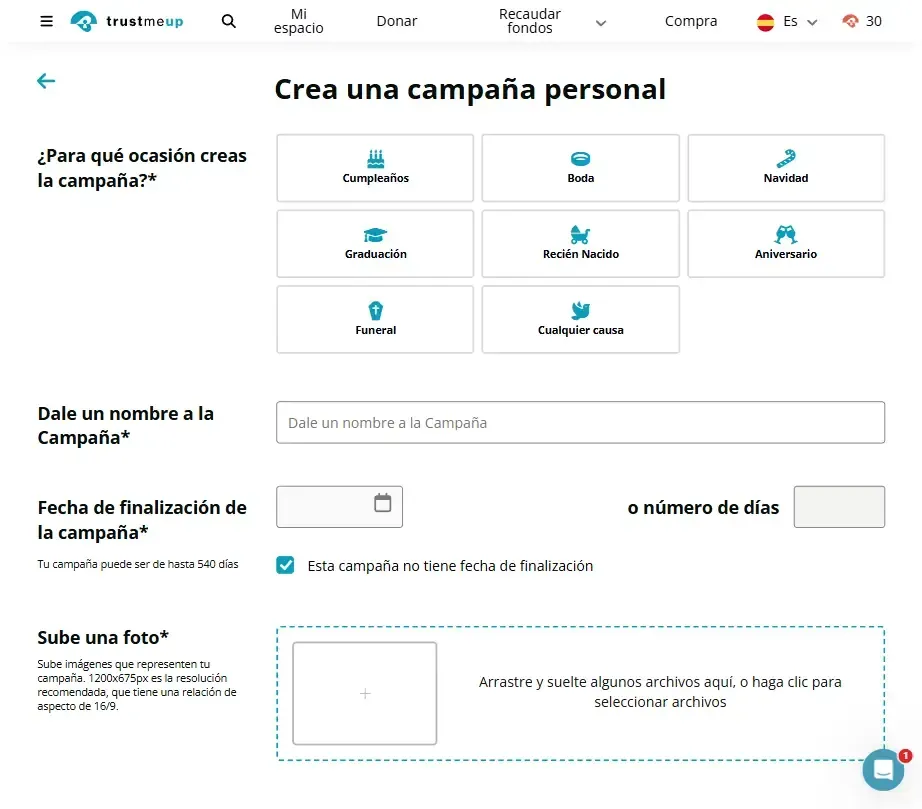Select the Cumpleaños occasion card
The height and width of the screenshot is (809, 922).
pos(375,168)
